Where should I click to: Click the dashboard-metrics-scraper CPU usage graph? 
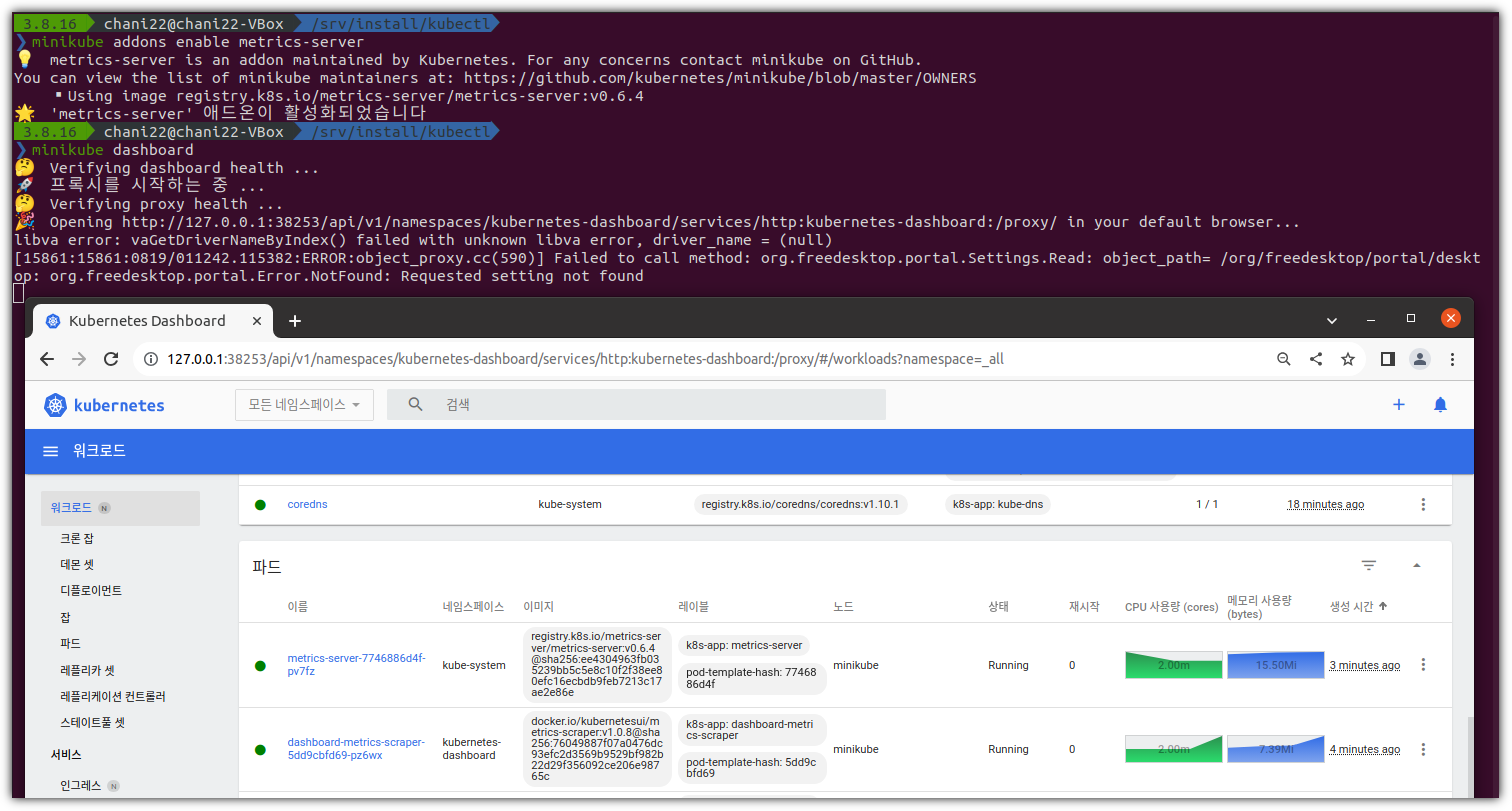[x=1173, y=749]
